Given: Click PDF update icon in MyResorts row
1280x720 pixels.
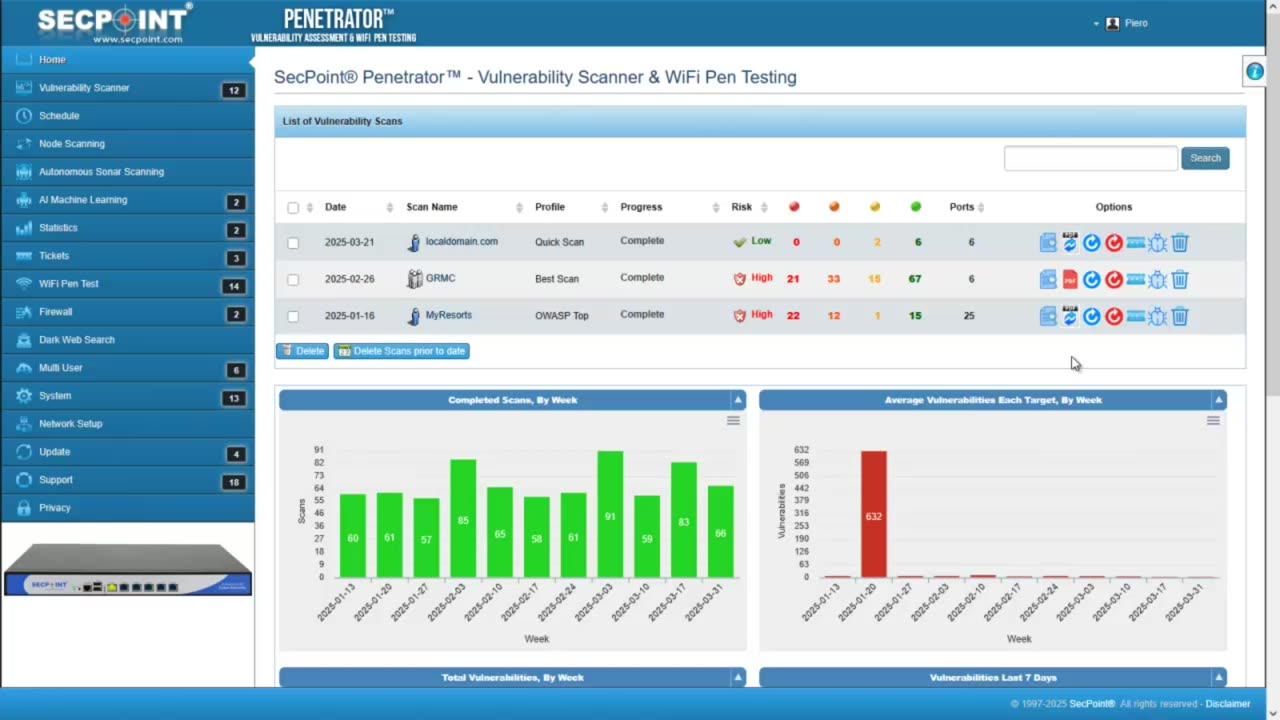Looking at the screenshot, I should click(1070, 316).
